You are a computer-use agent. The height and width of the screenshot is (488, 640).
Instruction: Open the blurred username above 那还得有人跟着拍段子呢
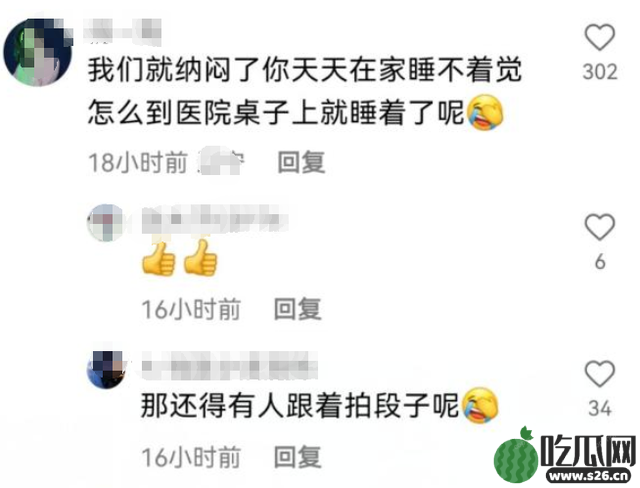pyautogui.click(x=229, y=365)
